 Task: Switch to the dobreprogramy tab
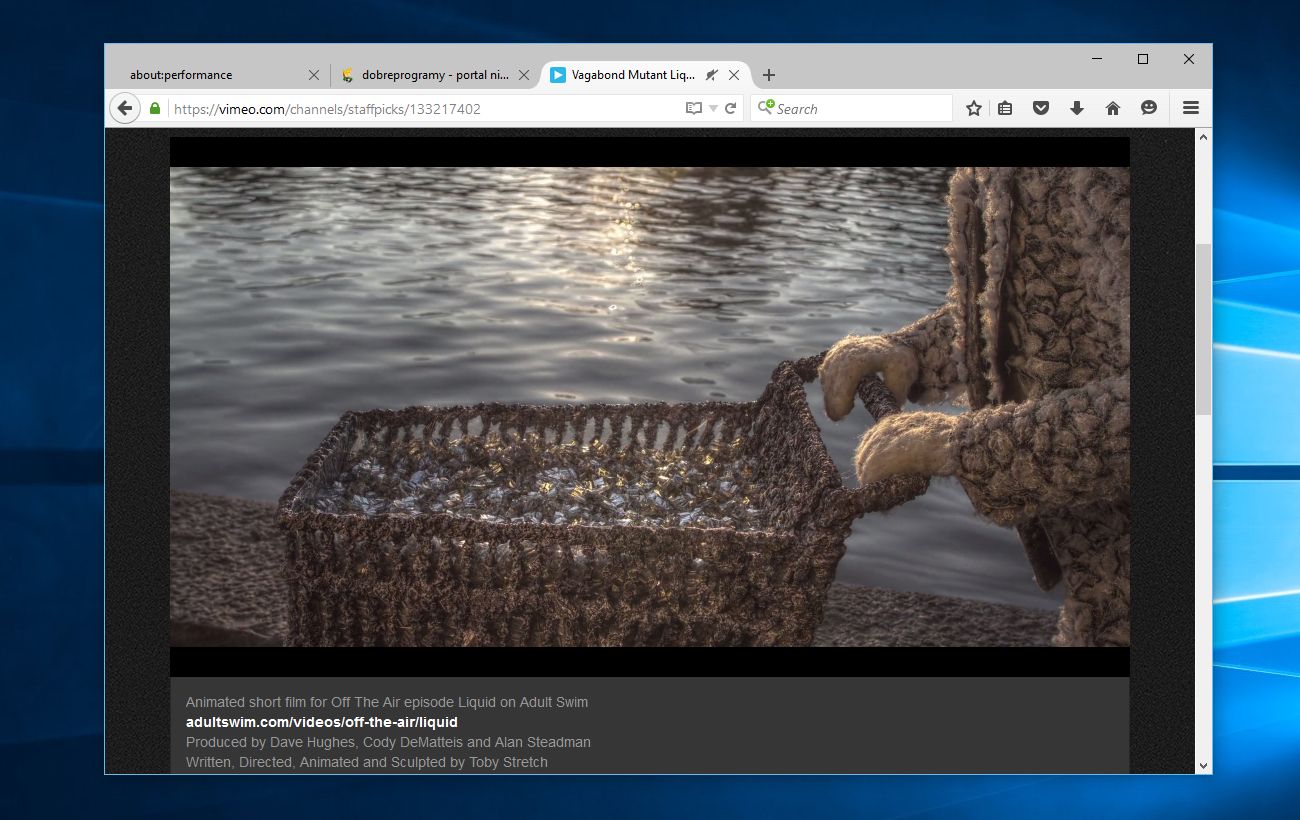(434, 75)
